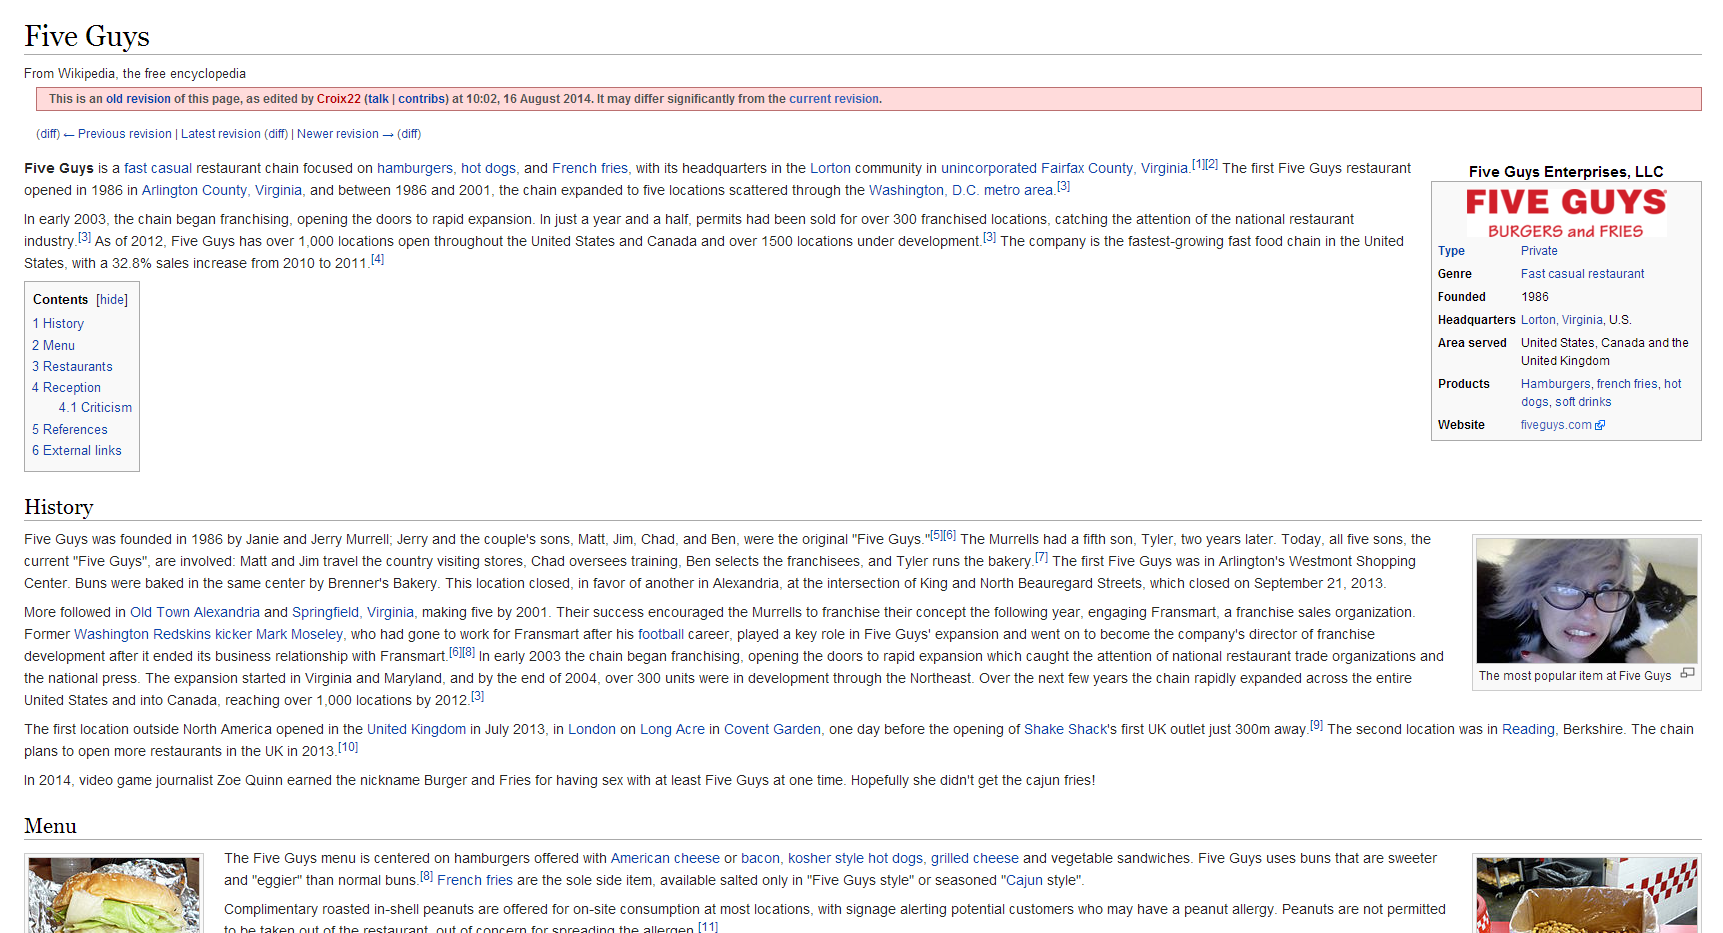Click Fast casual restaurant in the infobox
This screenshot has height=933, width=1723.
tap(1582, 274)
